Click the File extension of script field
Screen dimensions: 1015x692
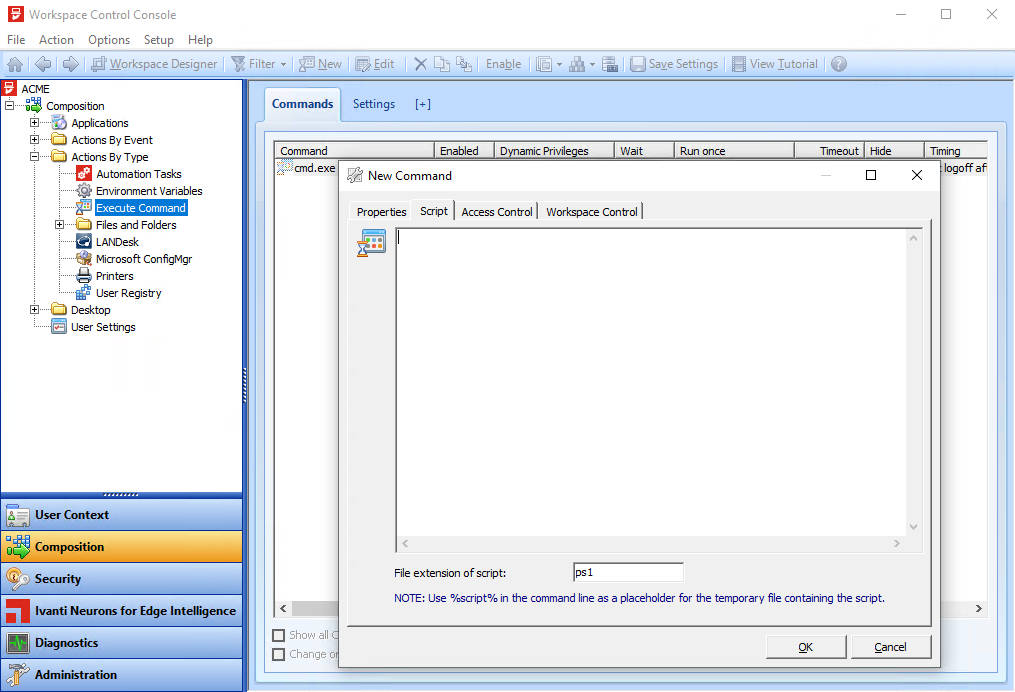tap(628, 572)
